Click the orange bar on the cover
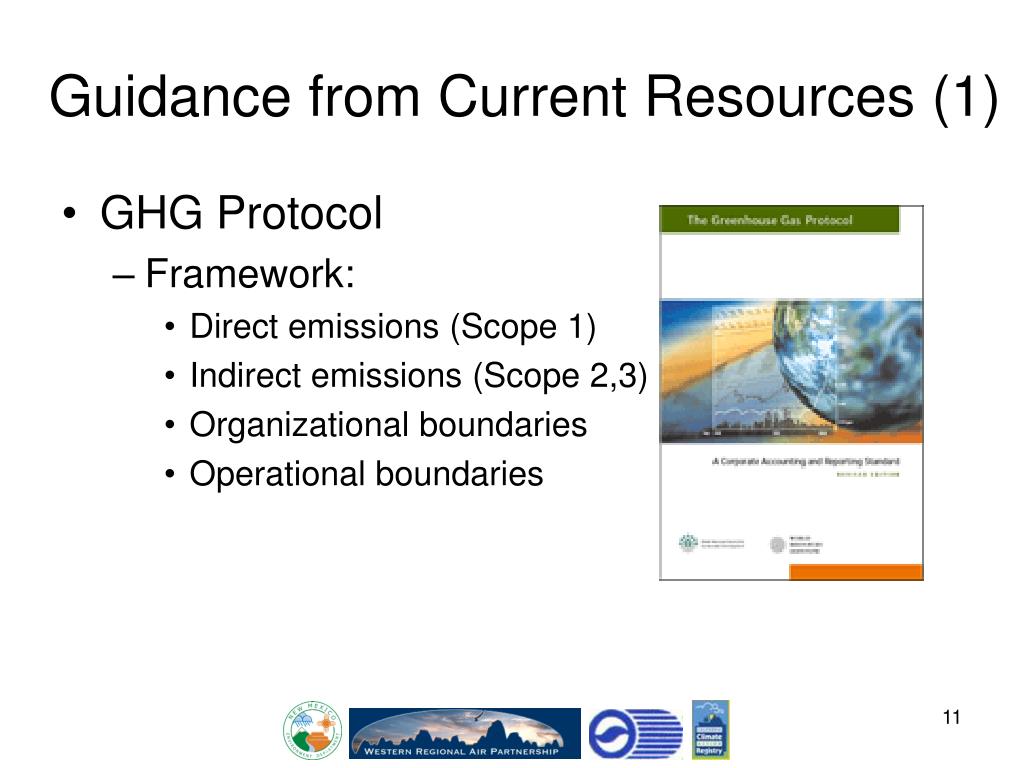 856,572
